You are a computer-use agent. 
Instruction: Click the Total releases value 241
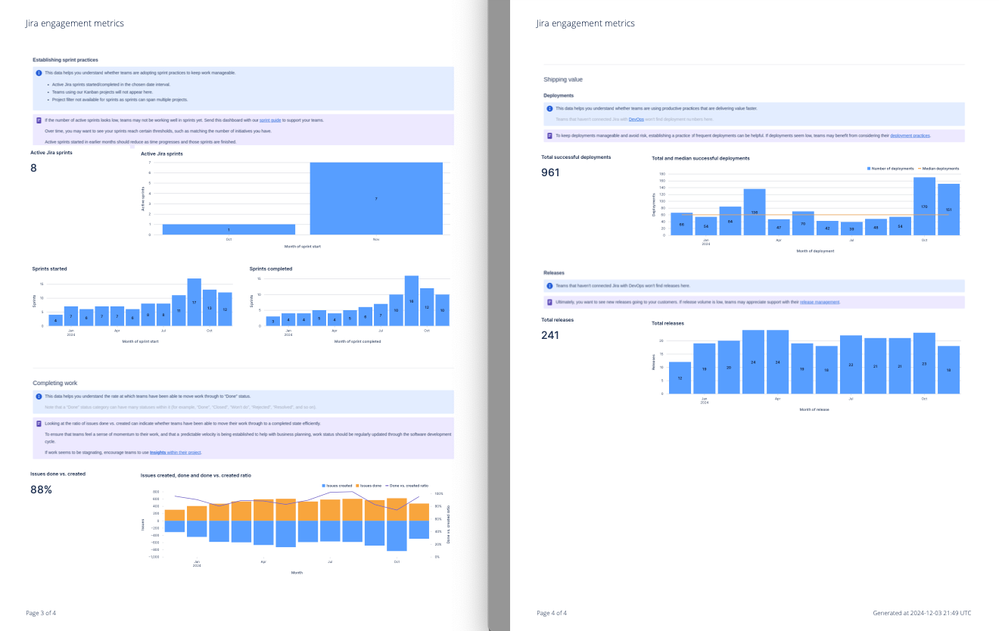[x=550, y=335]
